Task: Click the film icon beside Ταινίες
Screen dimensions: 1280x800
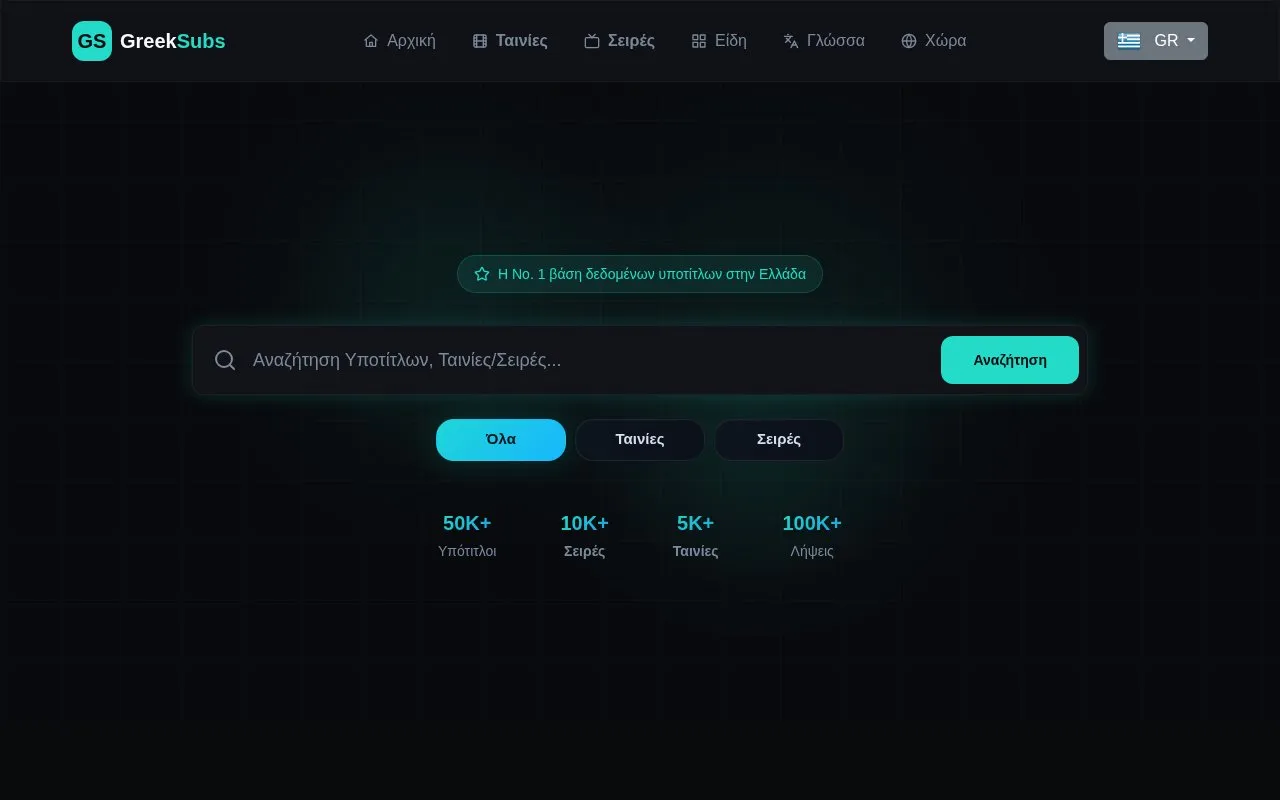Action: [x=480, y=41]
